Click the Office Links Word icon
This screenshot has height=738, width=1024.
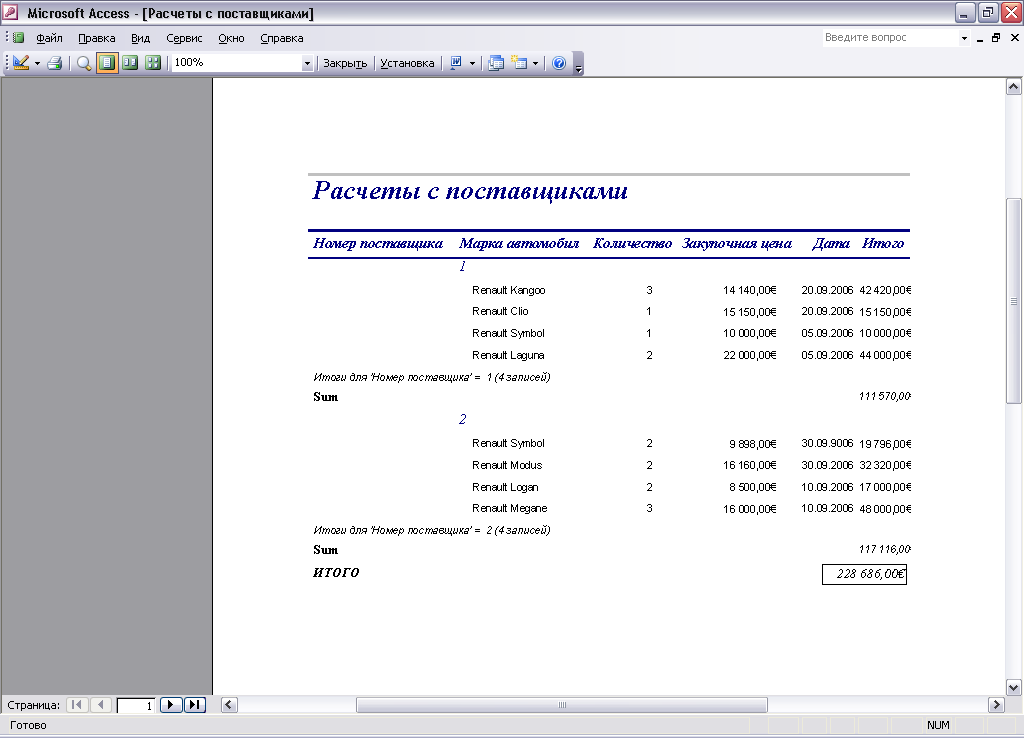(x=456, y=63)
